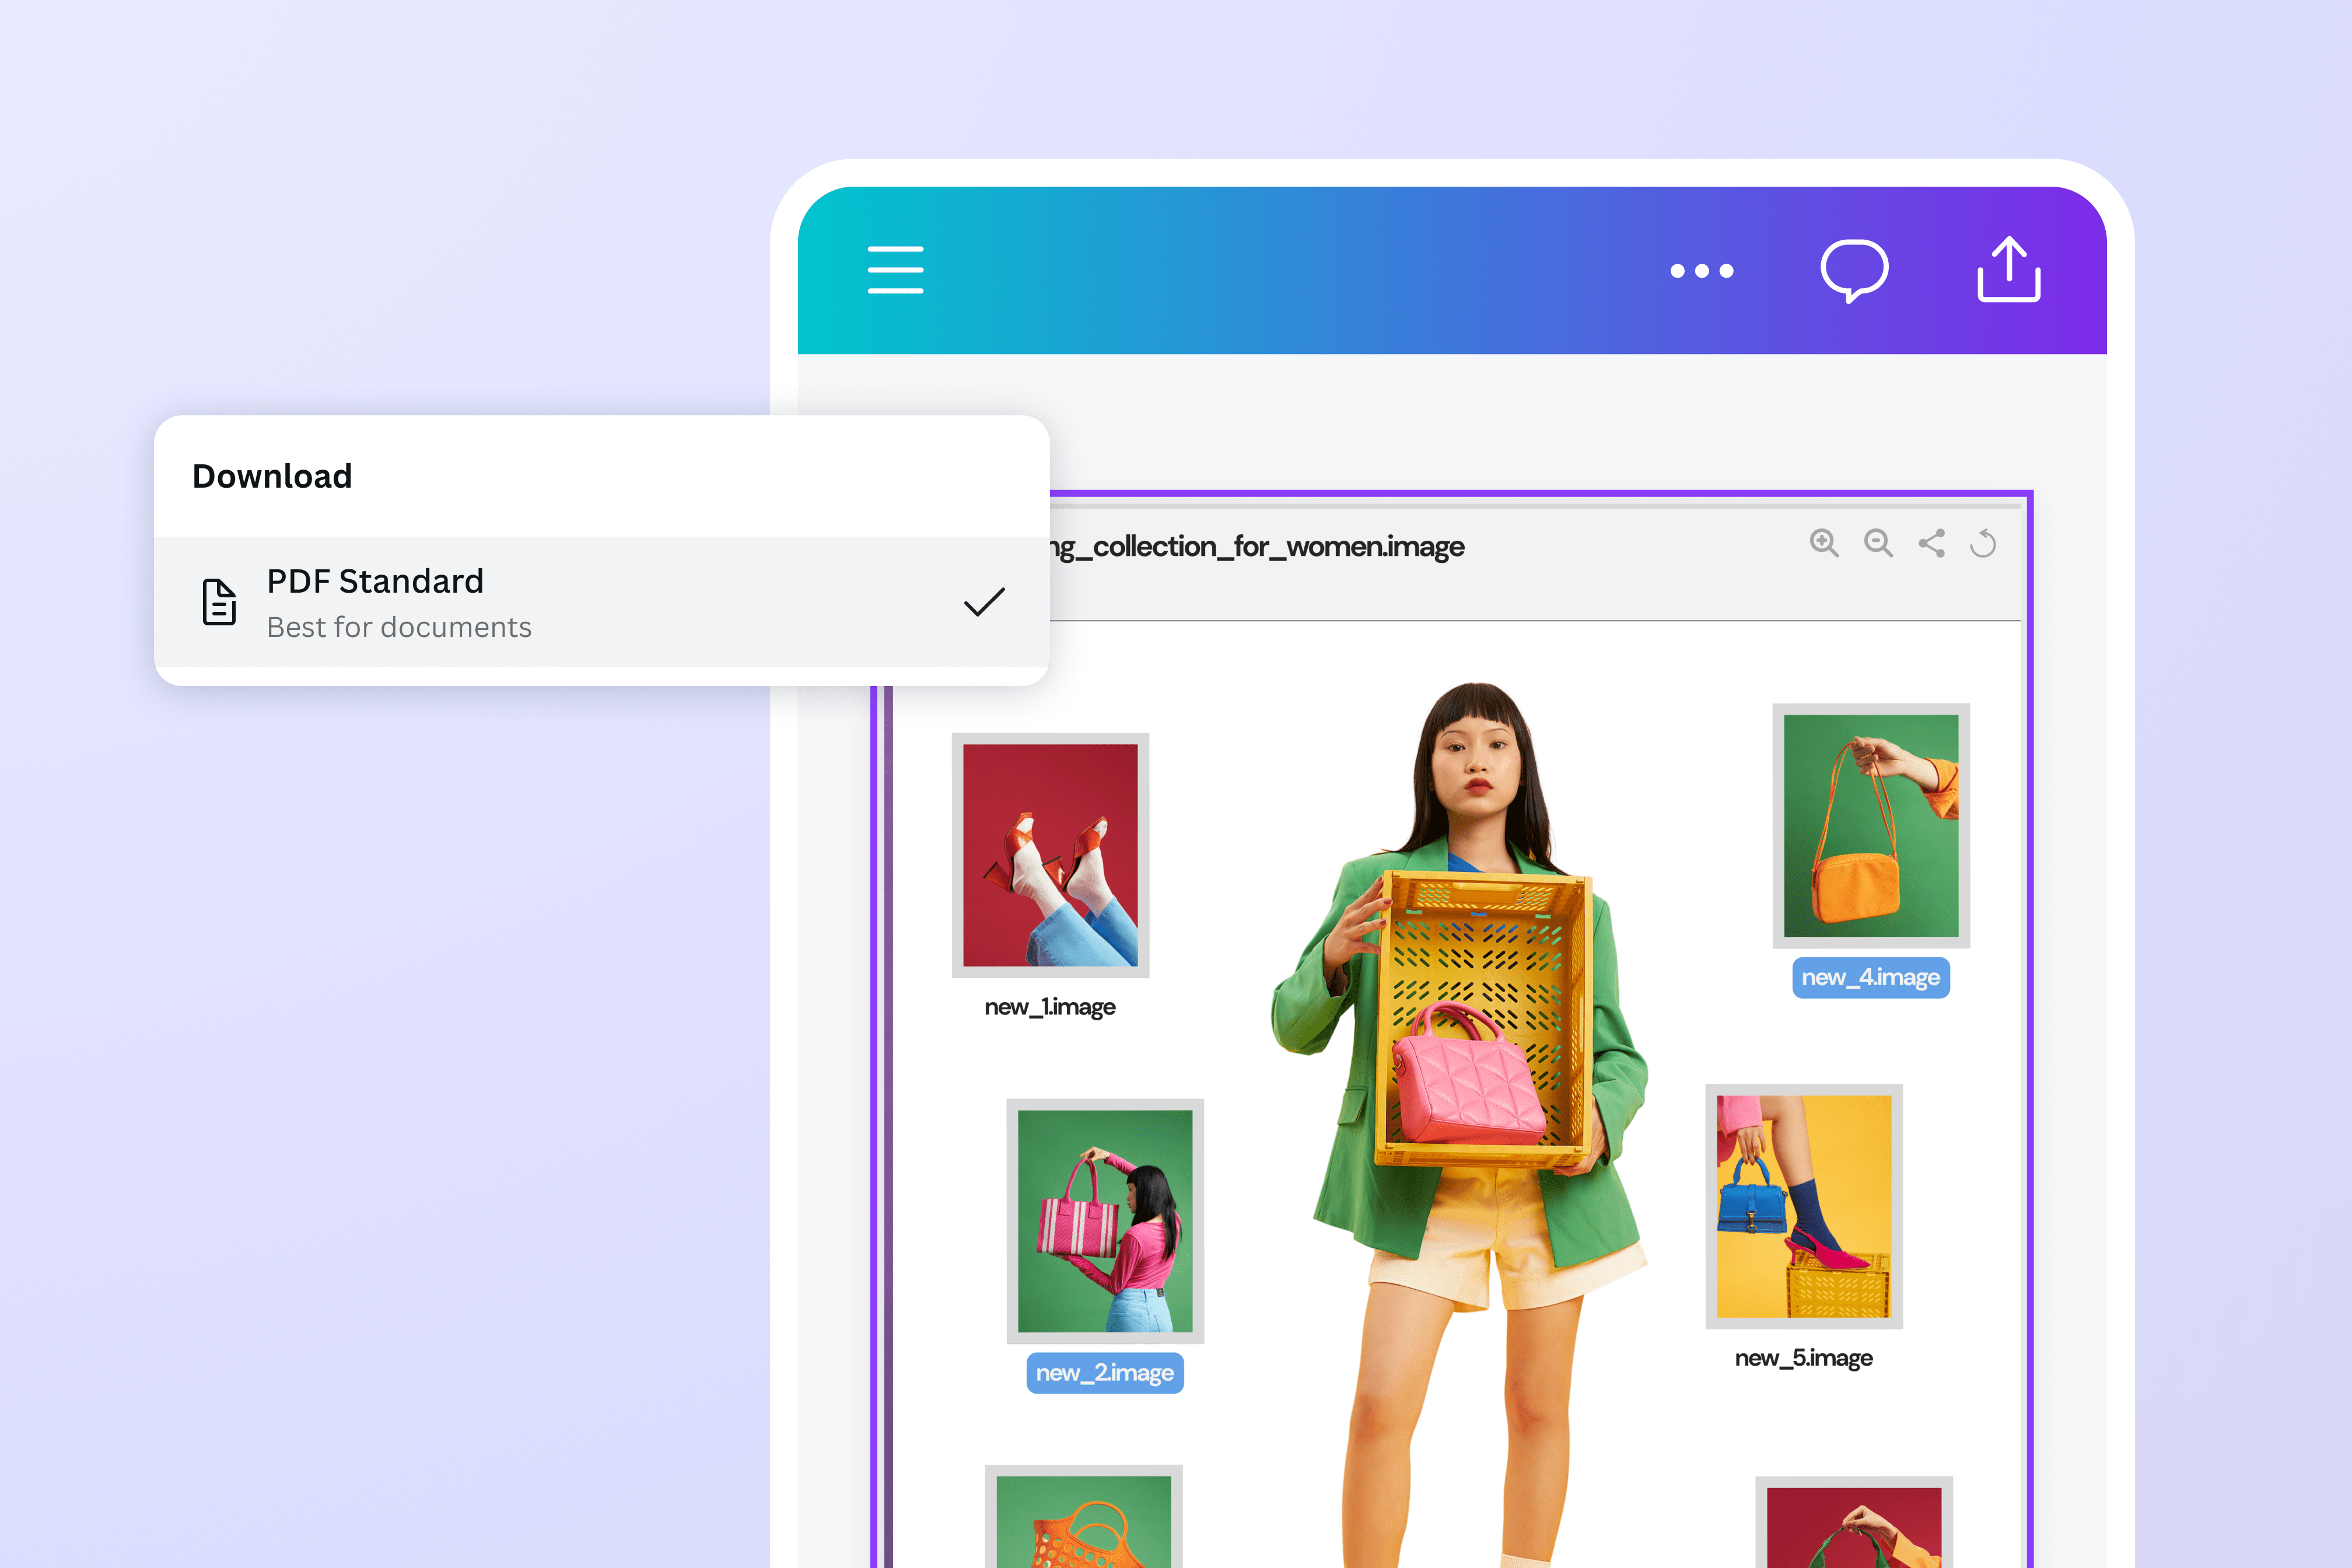Open the red heels photo thumbnail
The image size is (2352, 1568).
click(1050, 854)
